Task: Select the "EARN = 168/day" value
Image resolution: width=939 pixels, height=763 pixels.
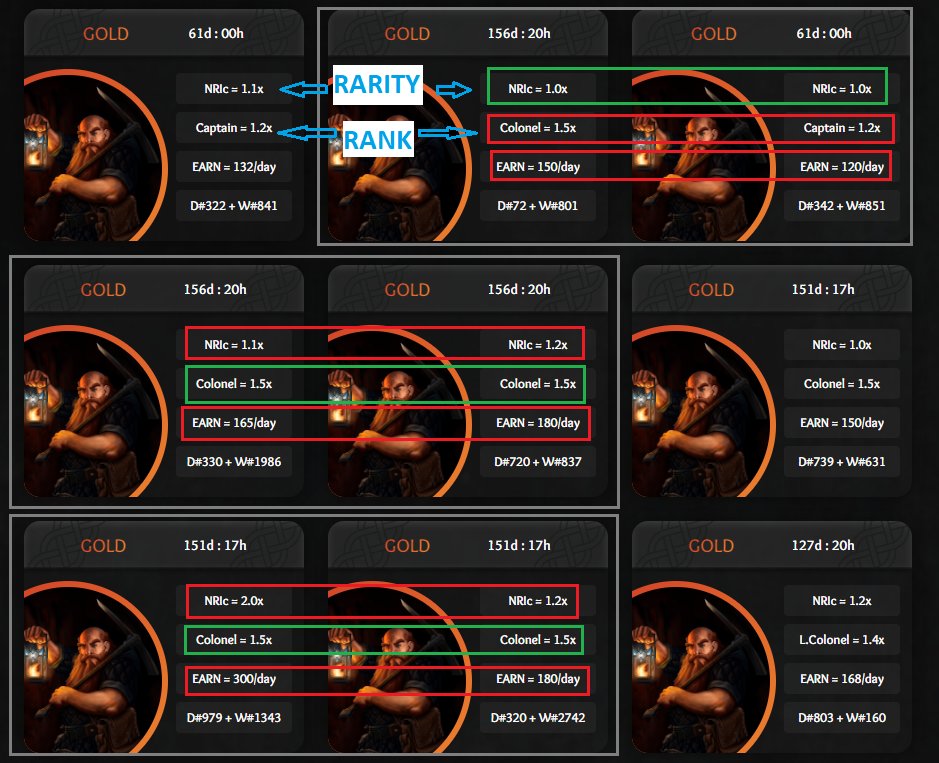Action: point(841,679)
